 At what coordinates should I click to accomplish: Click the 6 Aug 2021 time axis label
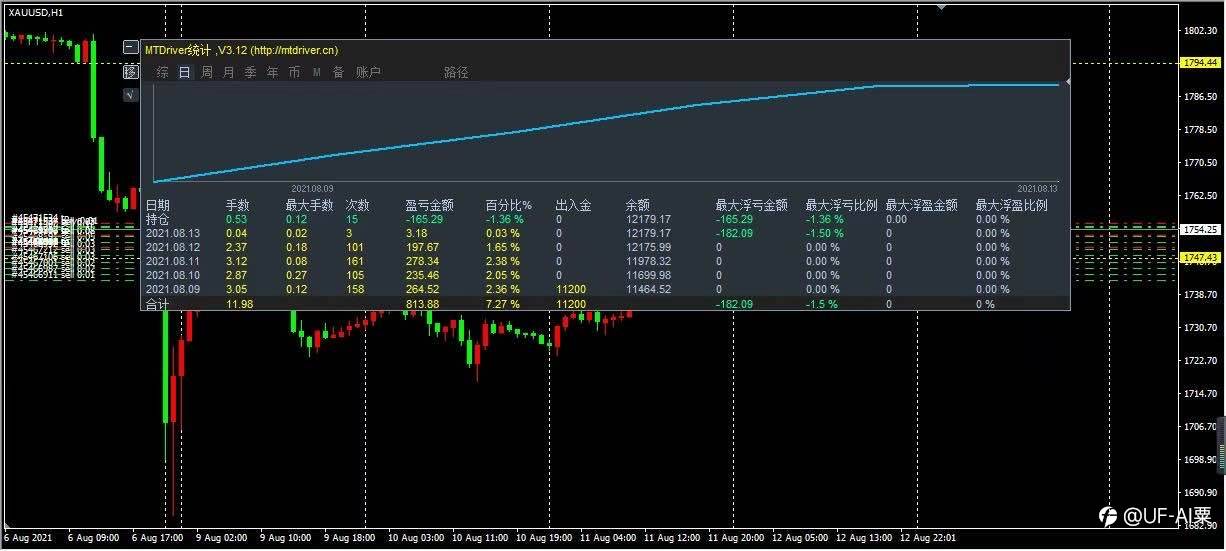(27, 538)
